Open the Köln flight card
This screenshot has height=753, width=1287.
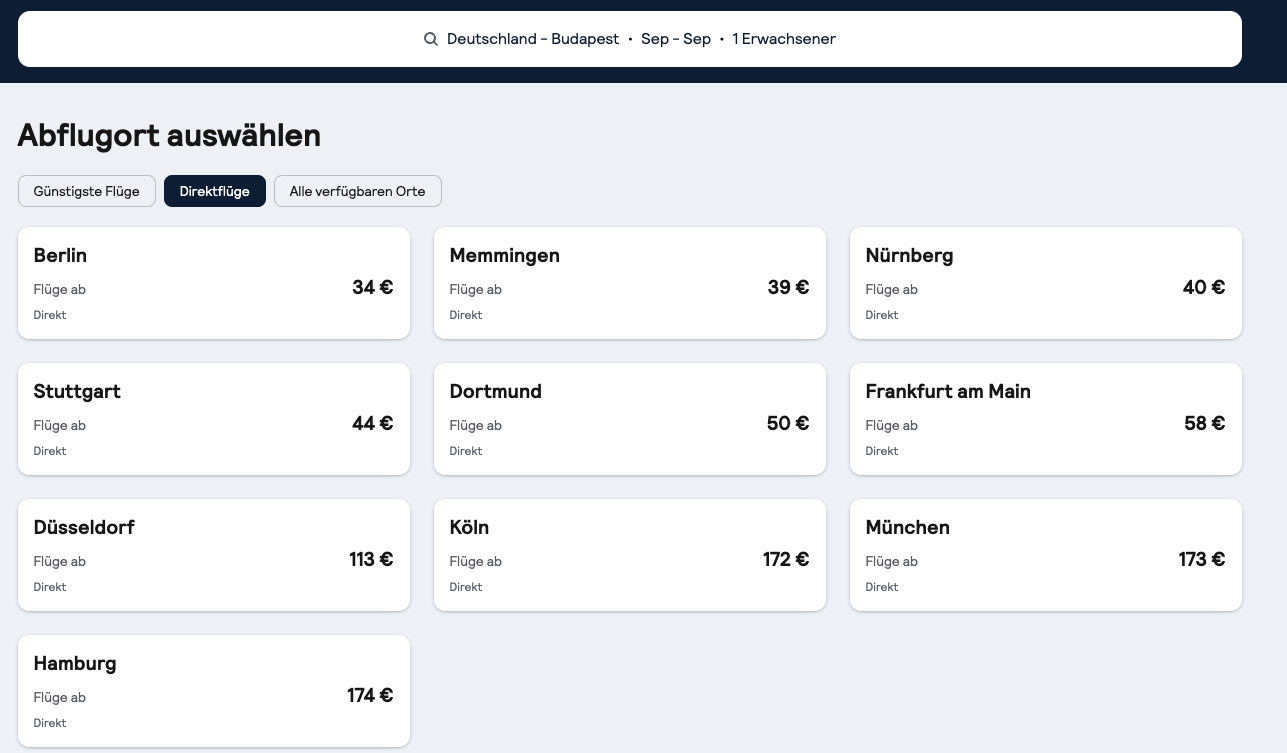click(630, 555)
